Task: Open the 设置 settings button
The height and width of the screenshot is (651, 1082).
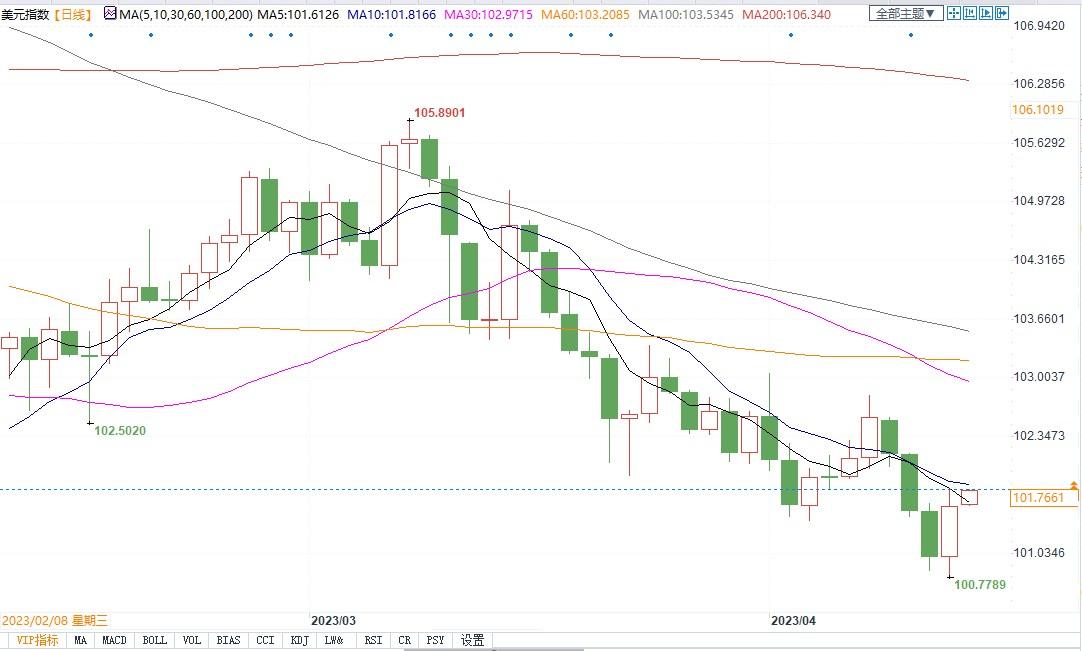Action: [473, 640]
